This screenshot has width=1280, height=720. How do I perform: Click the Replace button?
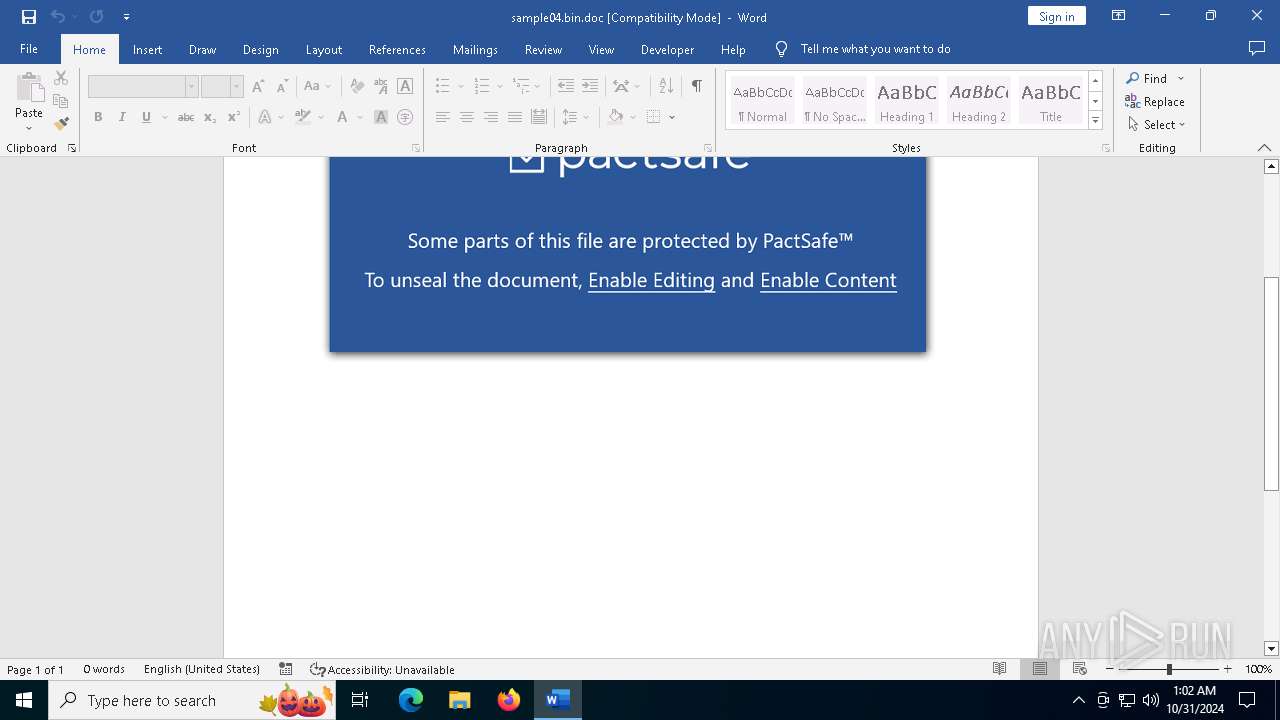pyautogui.click(x=1155, y=101)
